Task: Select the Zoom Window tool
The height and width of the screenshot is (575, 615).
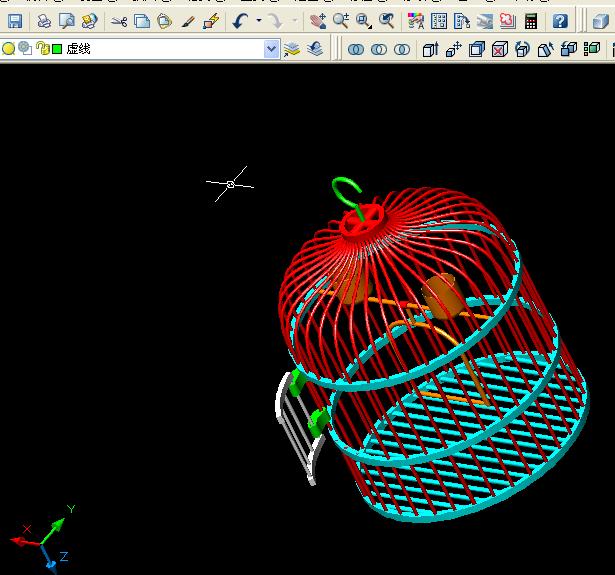Action: tap(364, 21)
